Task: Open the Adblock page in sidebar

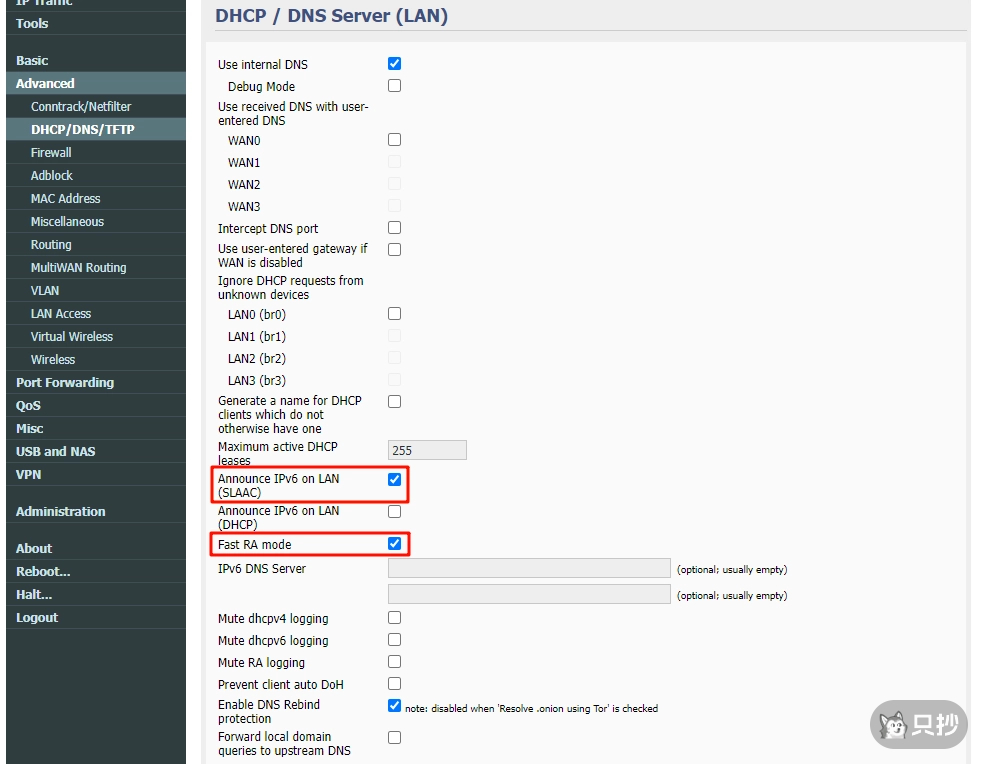Action: point(52,176)
